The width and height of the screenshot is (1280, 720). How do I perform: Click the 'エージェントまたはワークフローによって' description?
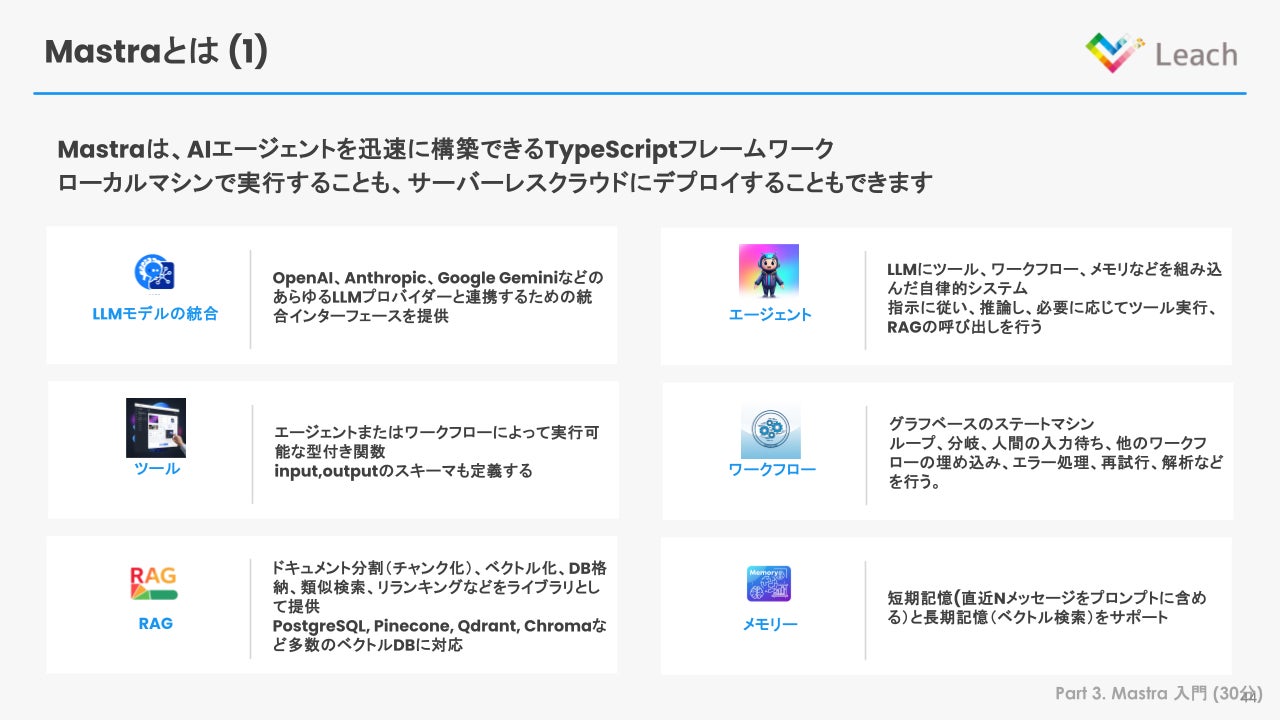click(x=437, y=442)
